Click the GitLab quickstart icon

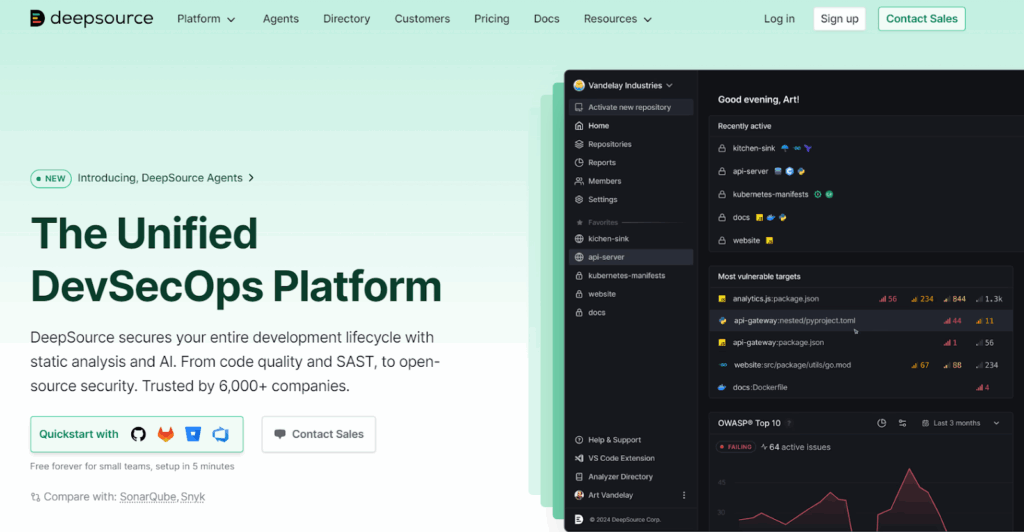(166, 434)
